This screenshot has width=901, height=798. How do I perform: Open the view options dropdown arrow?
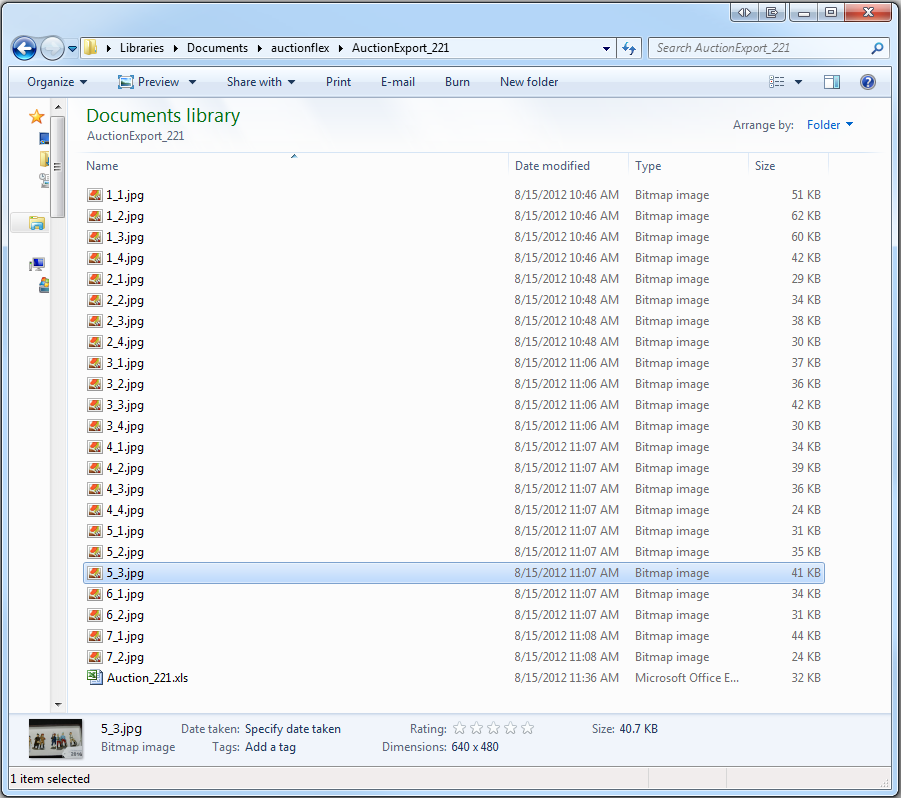[x=798, y=82]
